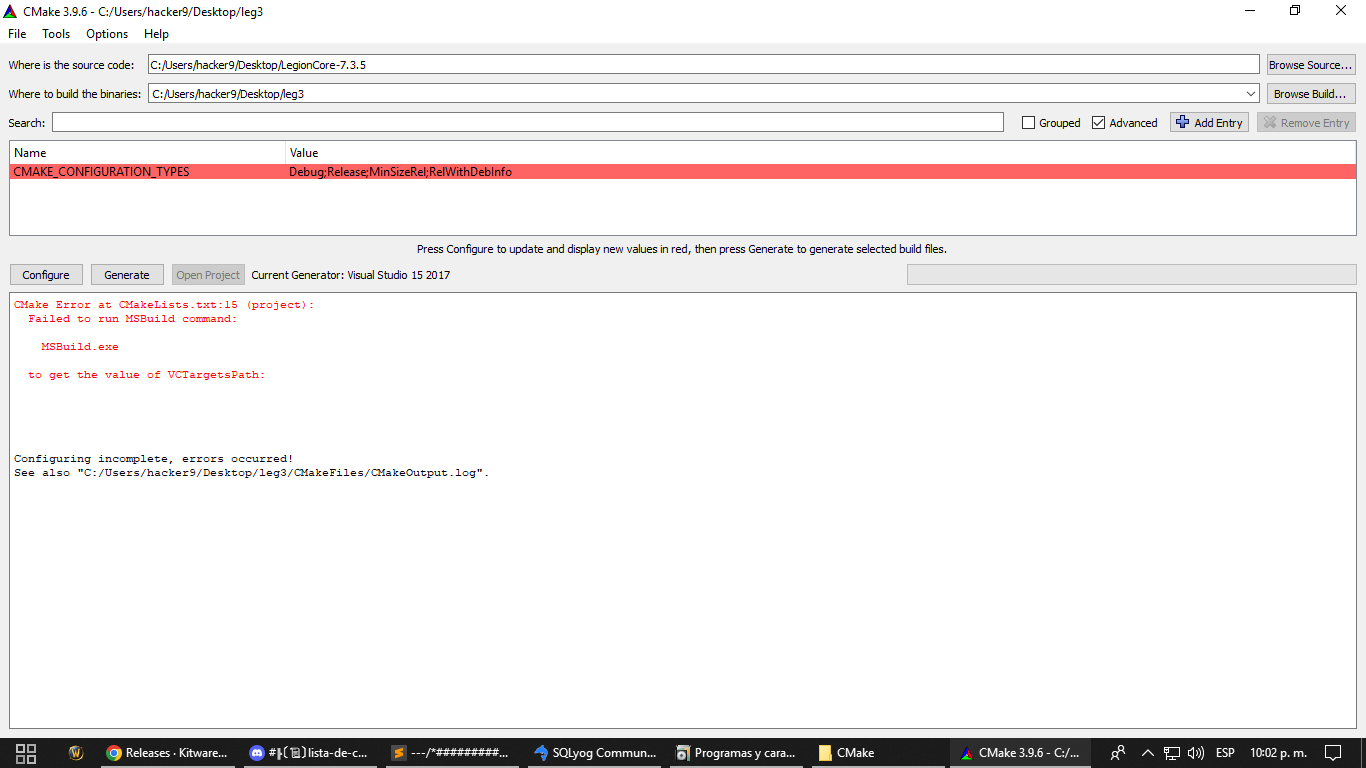
Task: Toggle the Grouped checkbox
Action: (1028, 123)
